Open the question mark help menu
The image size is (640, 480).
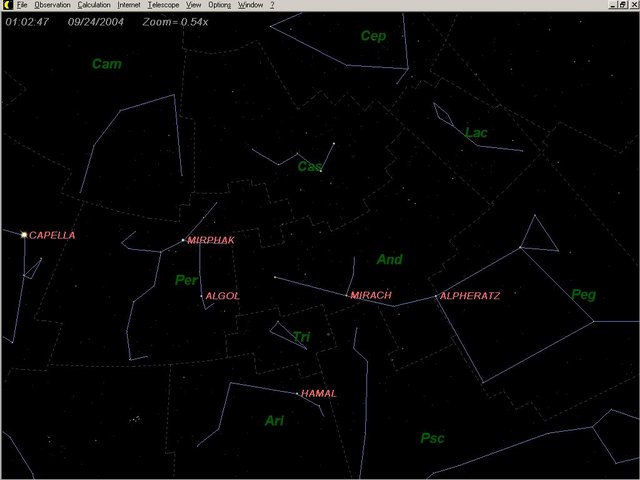point(272,5)
